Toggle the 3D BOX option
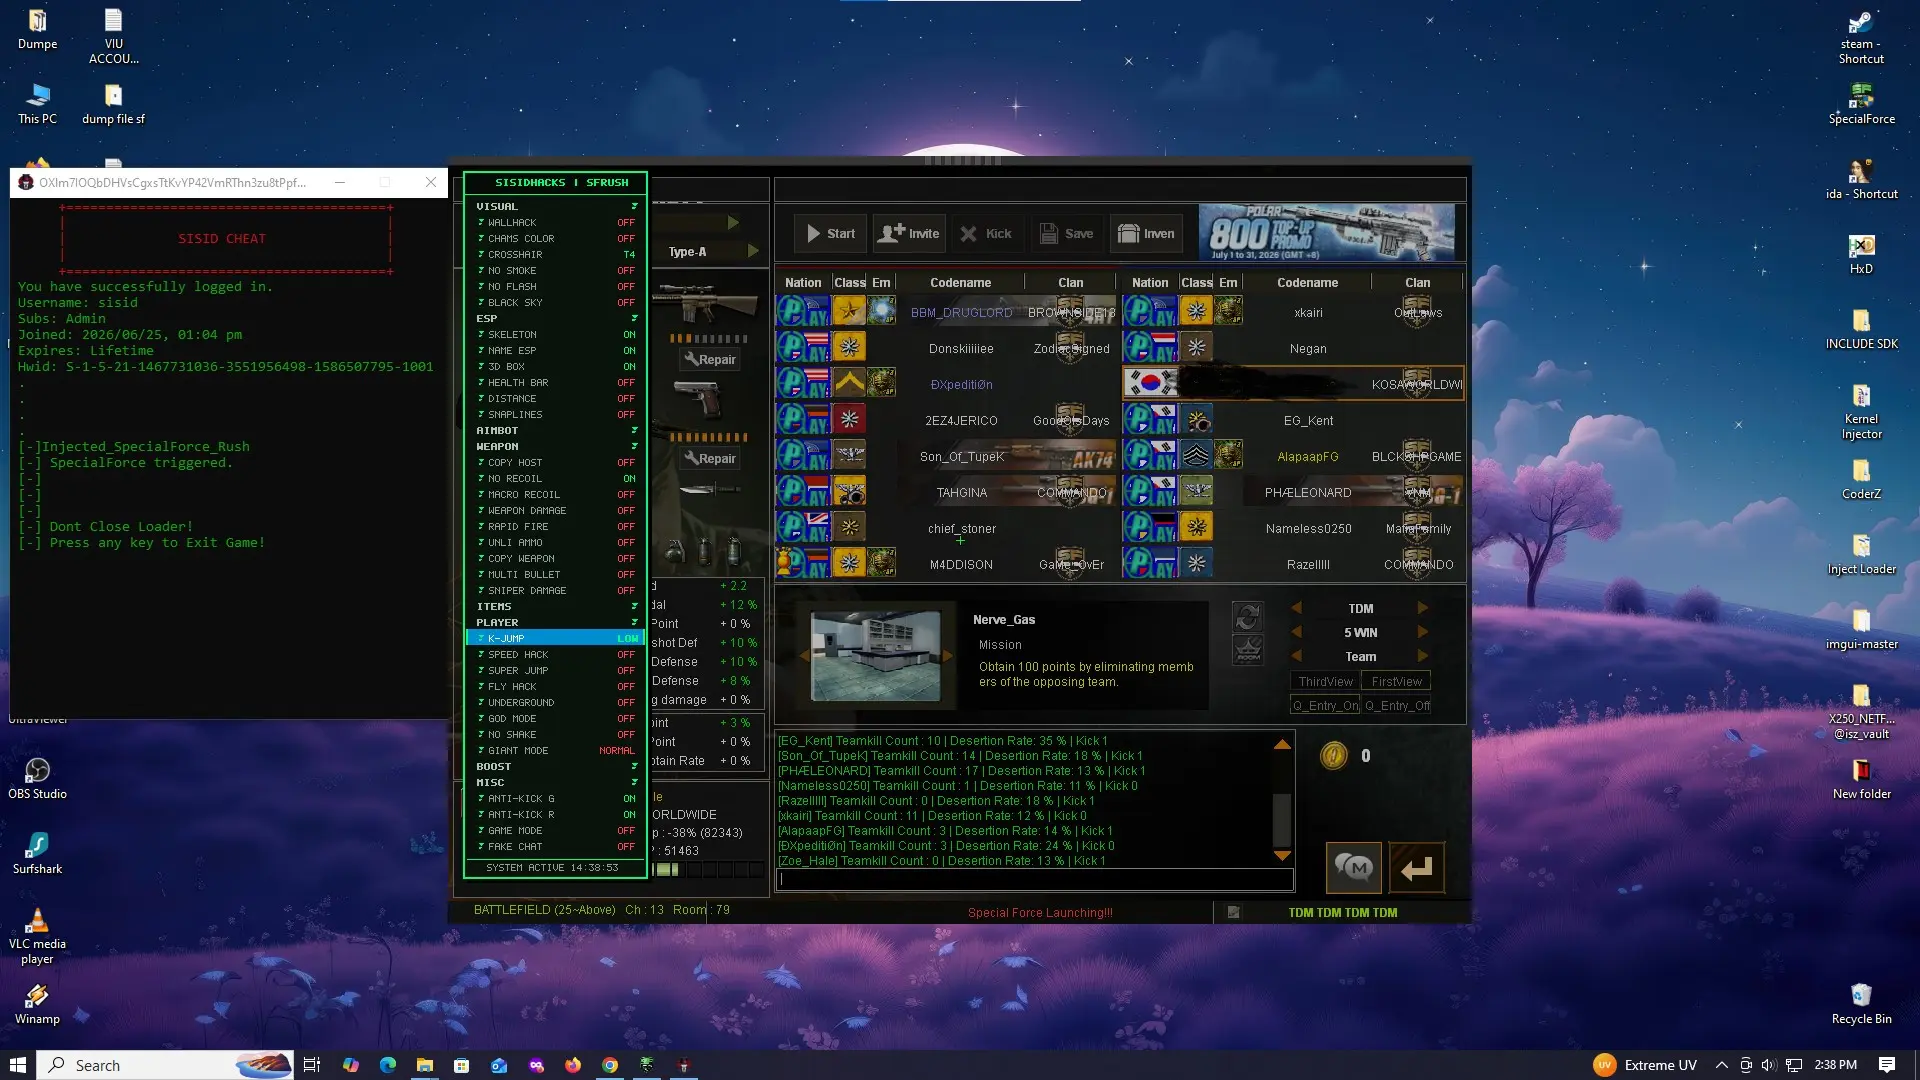Screen dimensions: 1920x1080 [556, 366]
